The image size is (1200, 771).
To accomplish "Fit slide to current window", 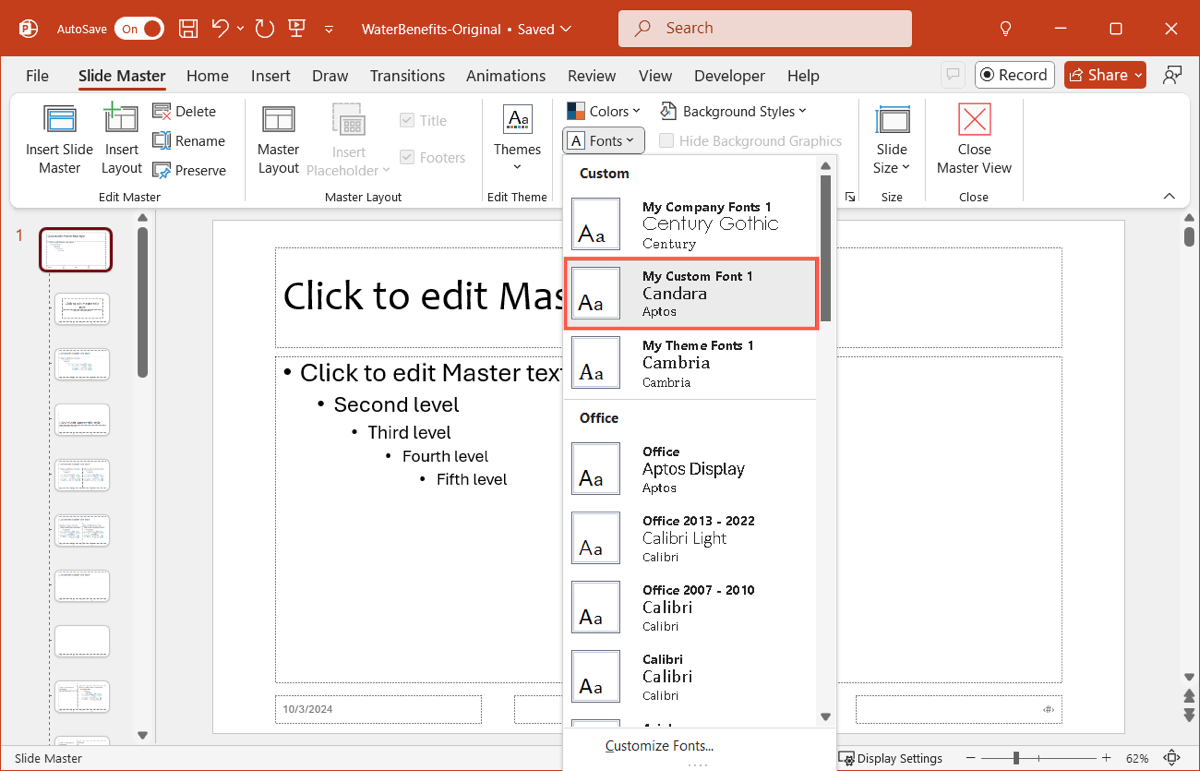I will click(x=1172, y=758).
